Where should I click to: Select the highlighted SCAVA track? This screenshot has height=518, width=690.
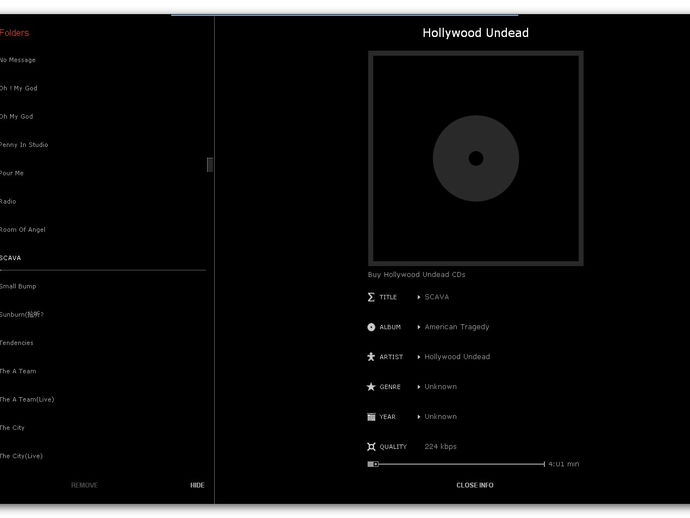pos(11,258)
